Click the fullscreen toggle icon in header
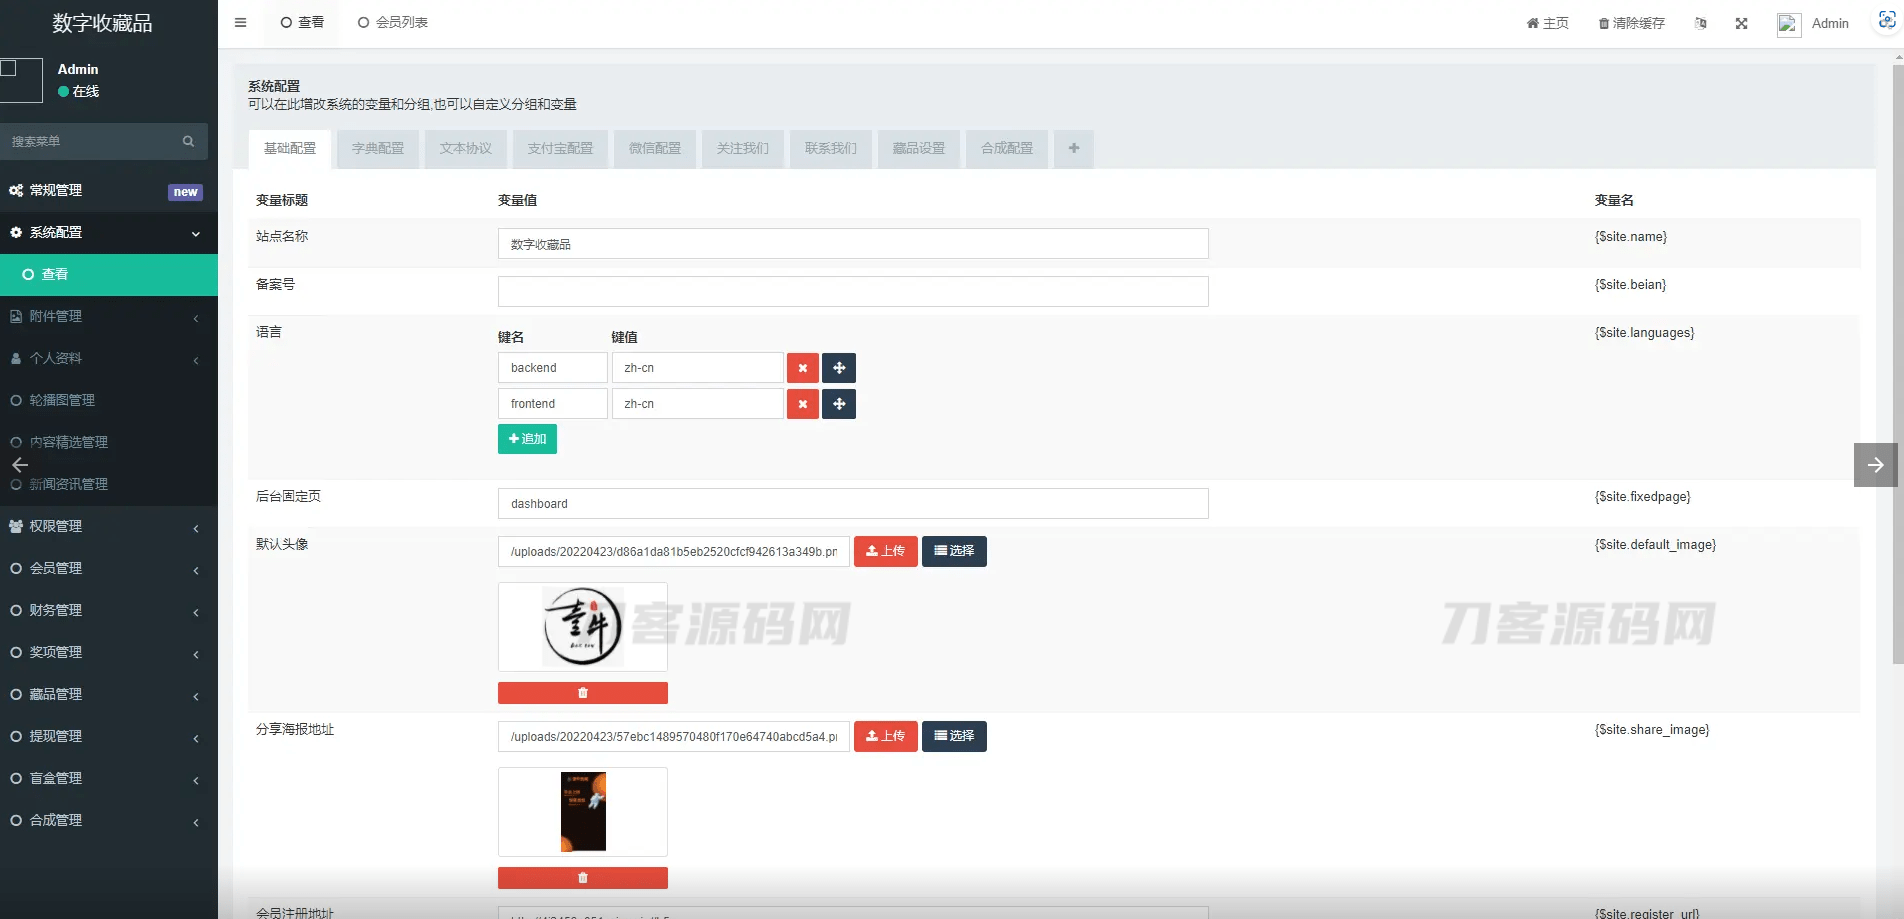1904x919 pixels. 1741,23
